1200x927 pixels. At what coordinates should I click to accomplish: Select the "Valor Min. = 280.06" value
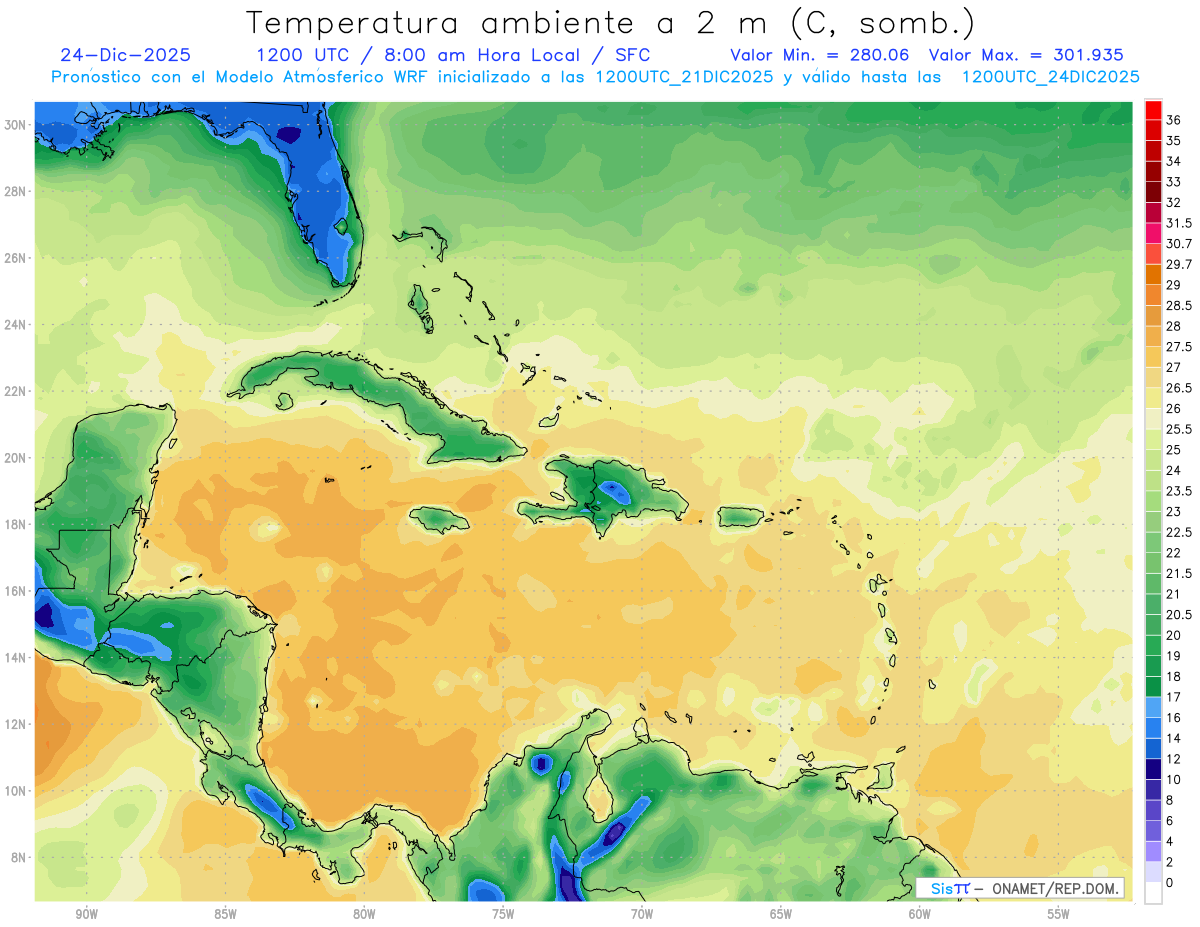pyautogui.click(x=819, y=55)
